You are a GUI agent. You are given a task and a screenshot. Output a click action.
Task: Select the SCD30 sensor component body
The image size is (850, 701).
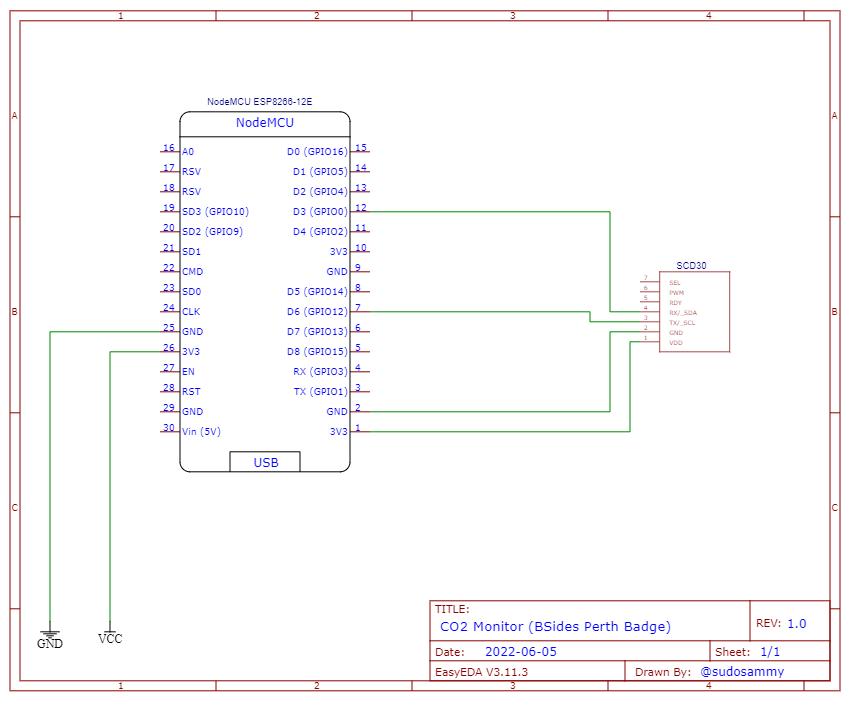tap(694, 312)
